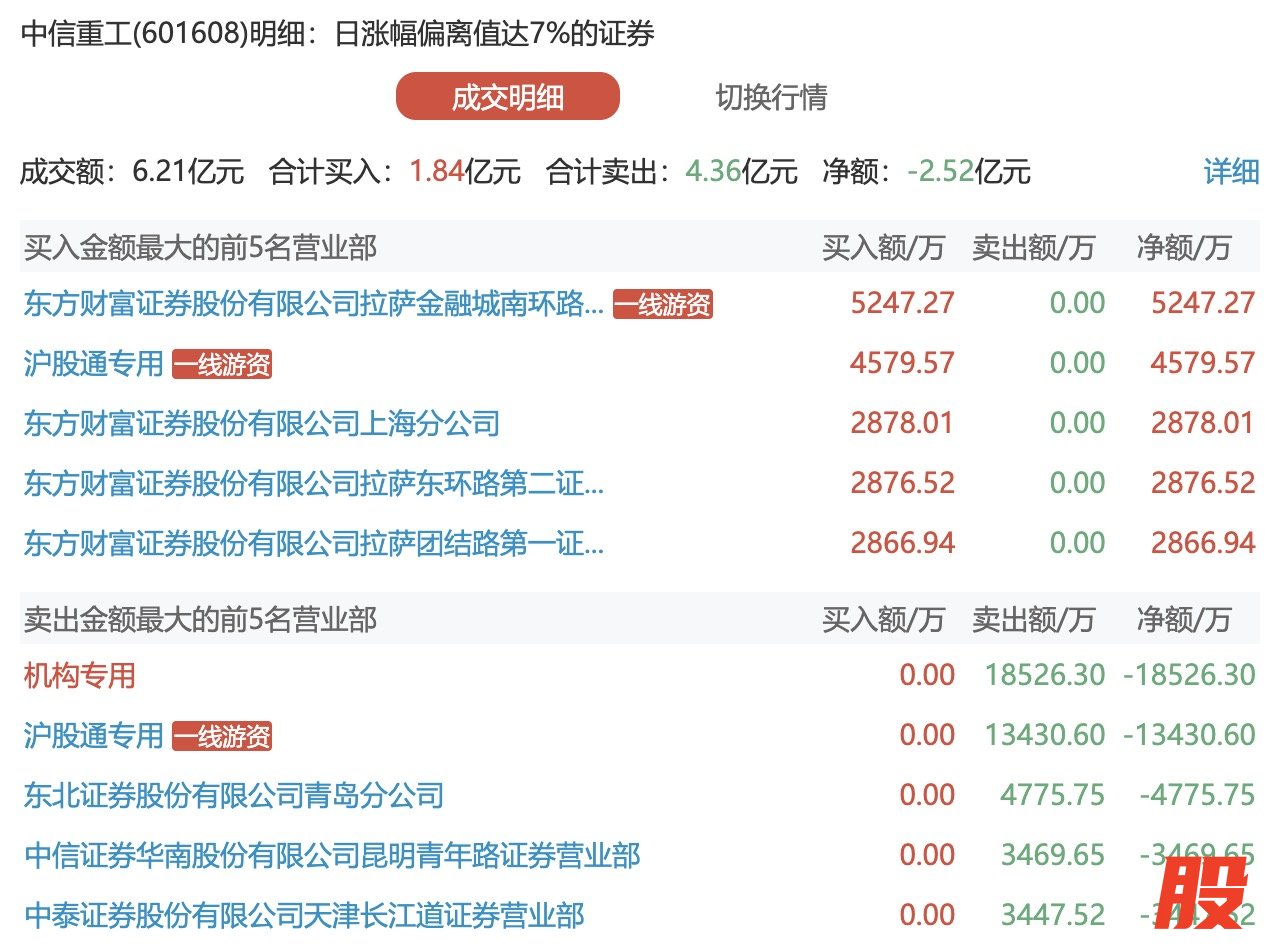Open 东方财富证券股份有限公司上海分公司 link
This screenshot has height=948, width=1268.
click(261, 424)
